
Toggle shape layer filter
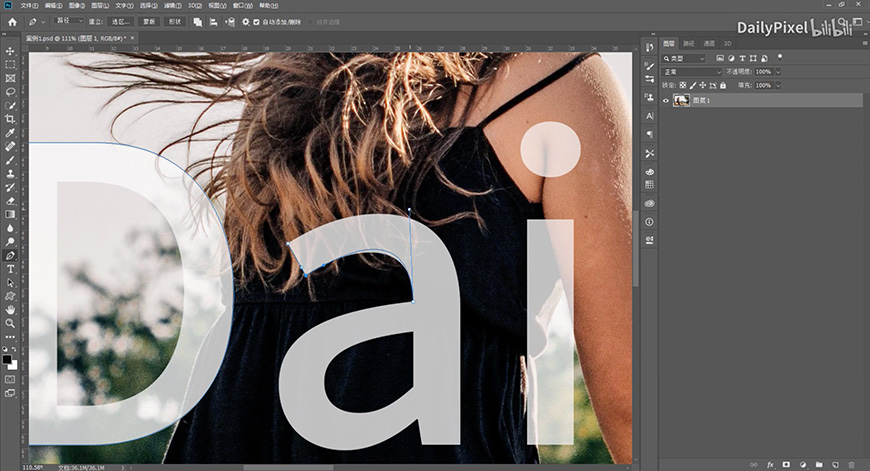753,58
